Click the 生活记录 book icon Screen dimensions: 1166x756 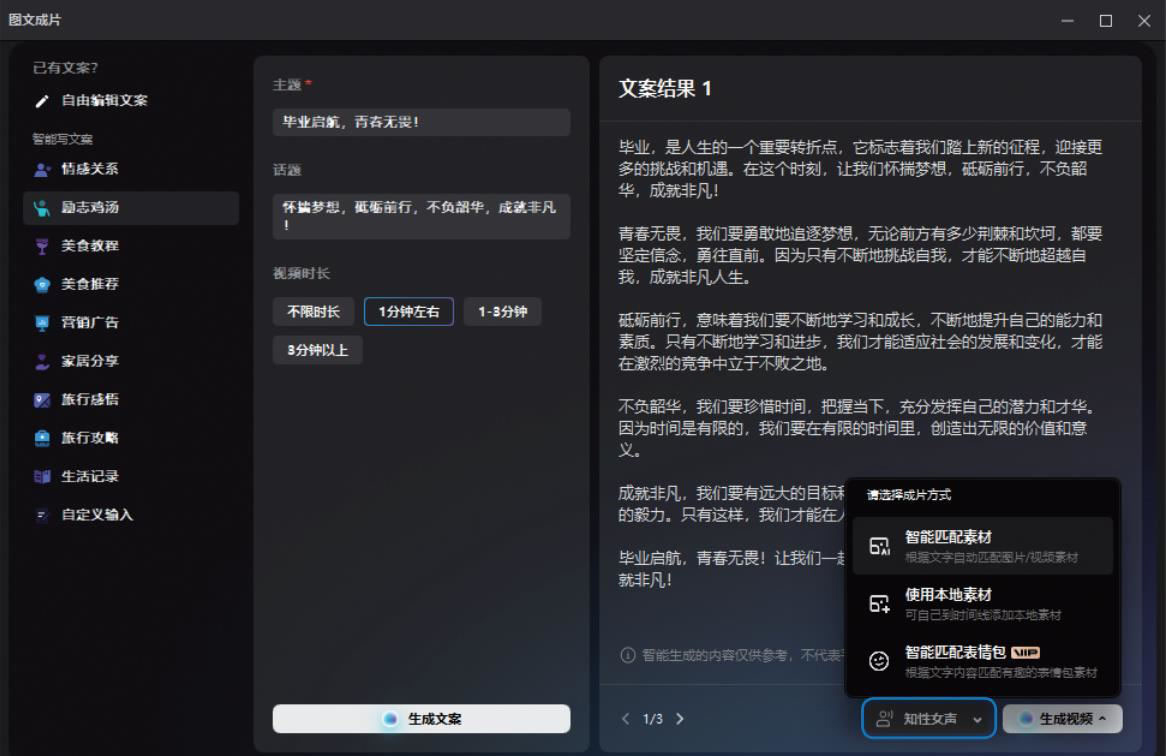point(42,477)
